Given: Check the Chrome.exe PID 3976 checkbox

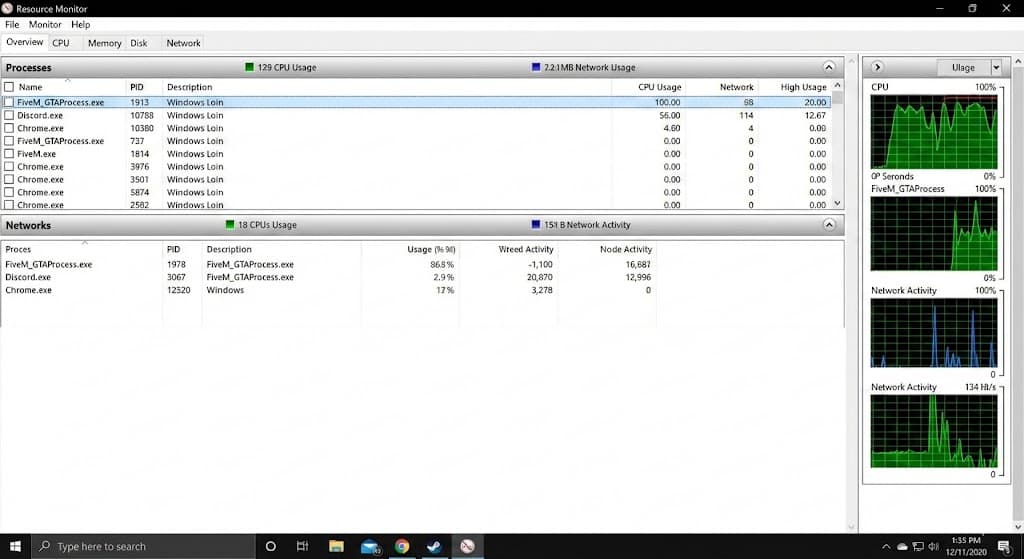Looking at the screenshot, I should click(9, 167).
